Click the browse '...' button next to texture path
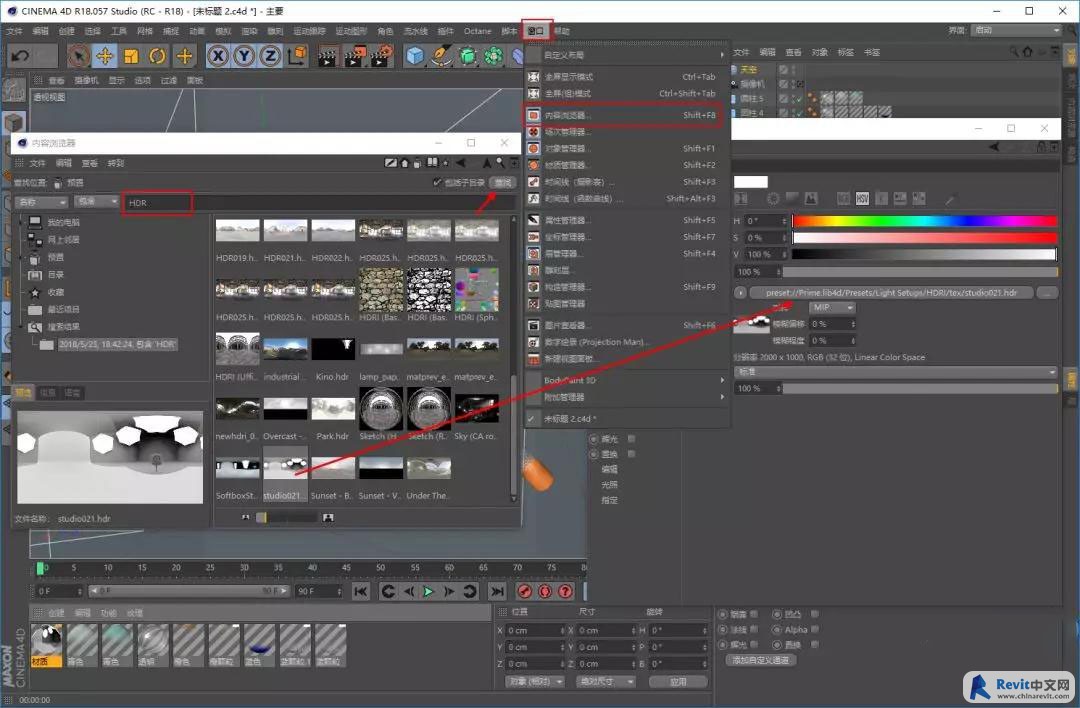The image size is (1080, 708). [x=1048, y=293]
